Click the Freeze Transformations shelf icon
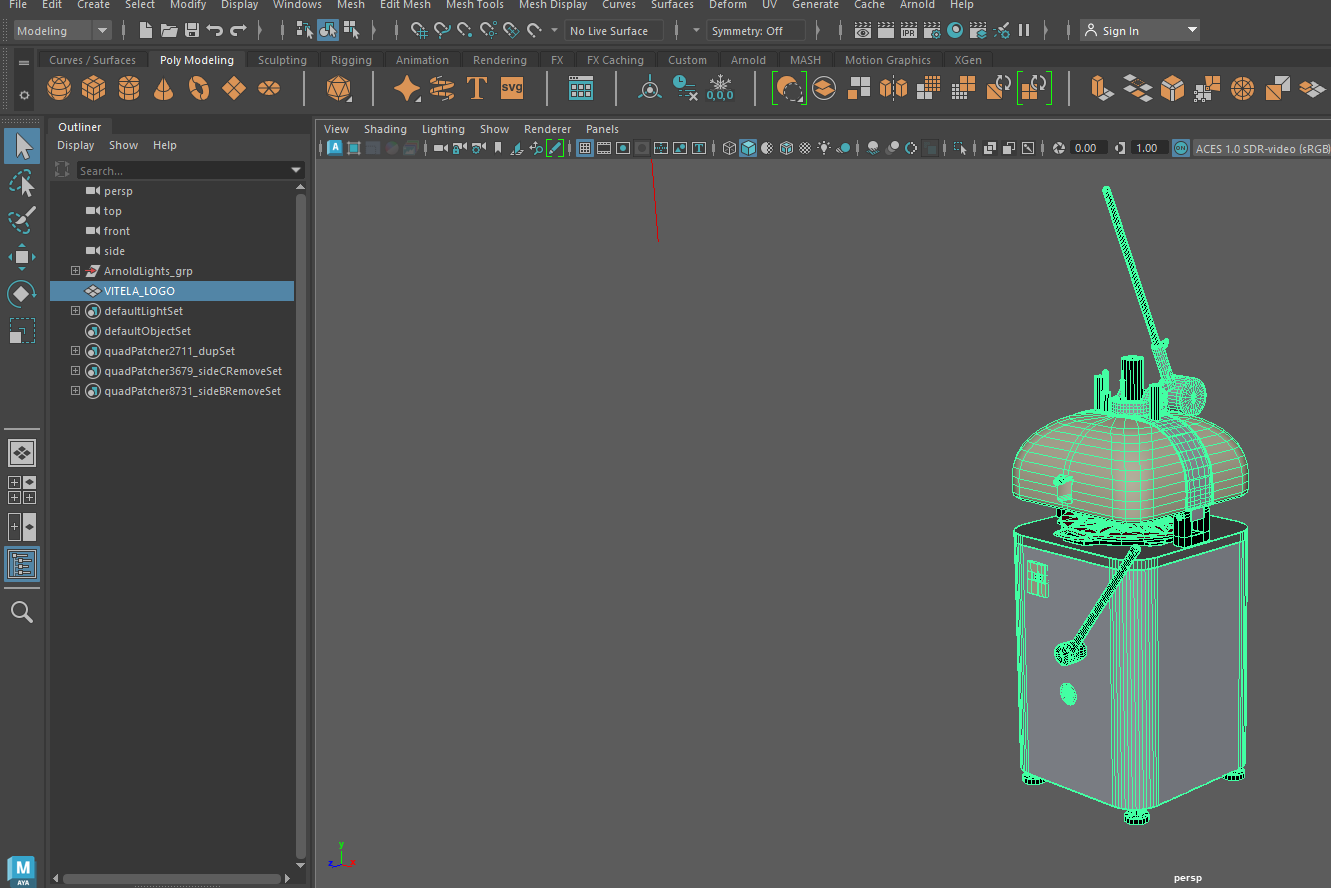The height and width of the screenshot is (888, 1331). 720,89
